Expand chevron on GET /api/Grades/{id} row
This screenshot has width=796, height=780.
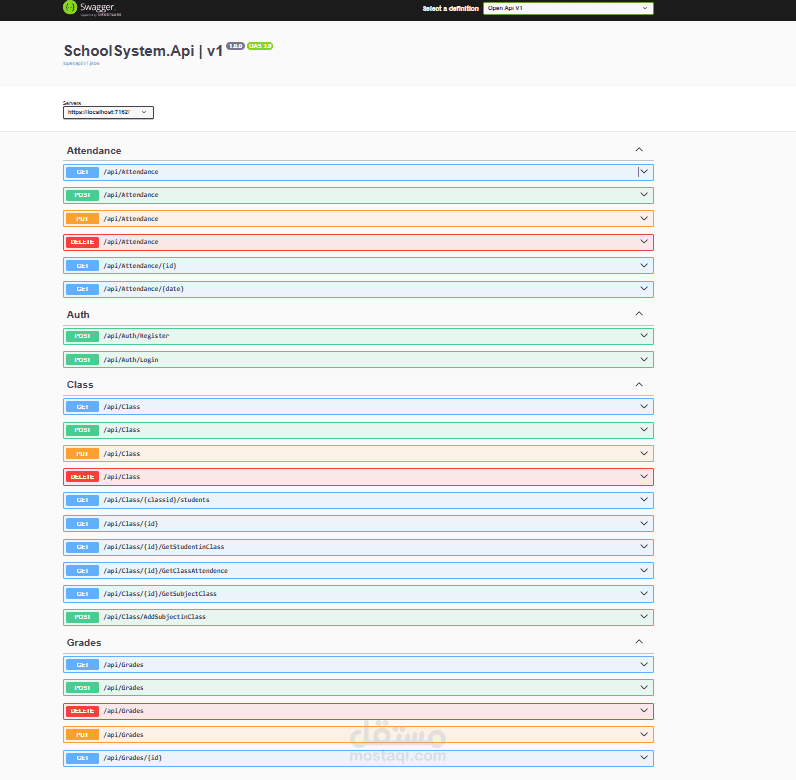coord(644,757)
